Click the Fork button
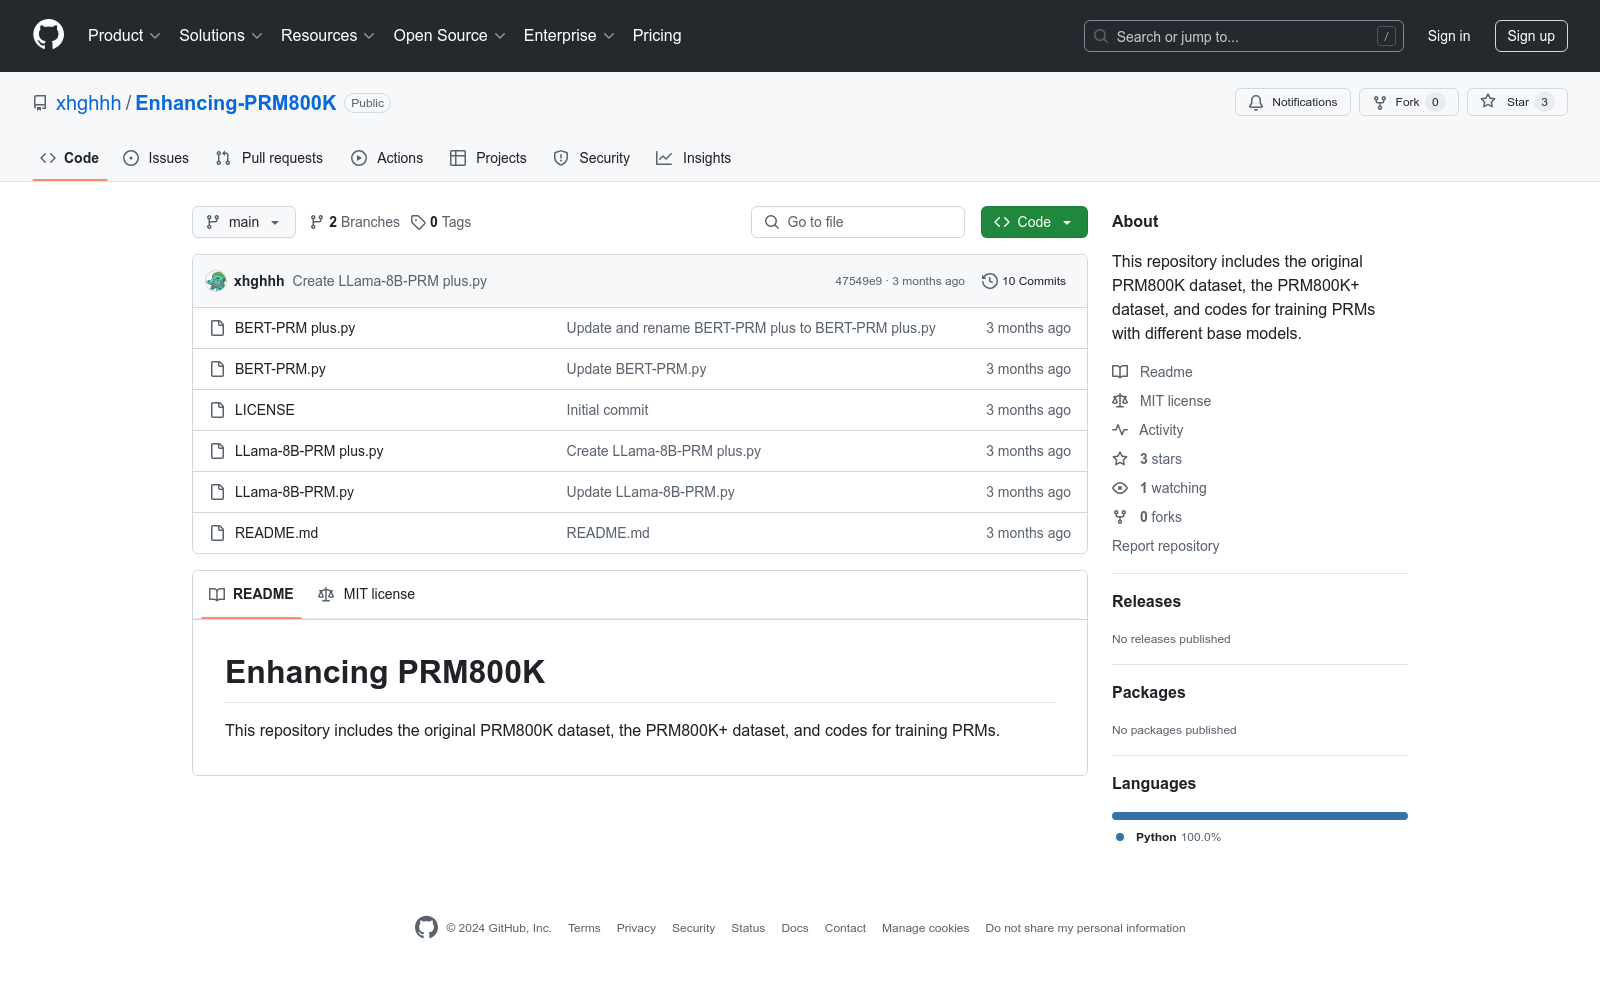 1408,102
